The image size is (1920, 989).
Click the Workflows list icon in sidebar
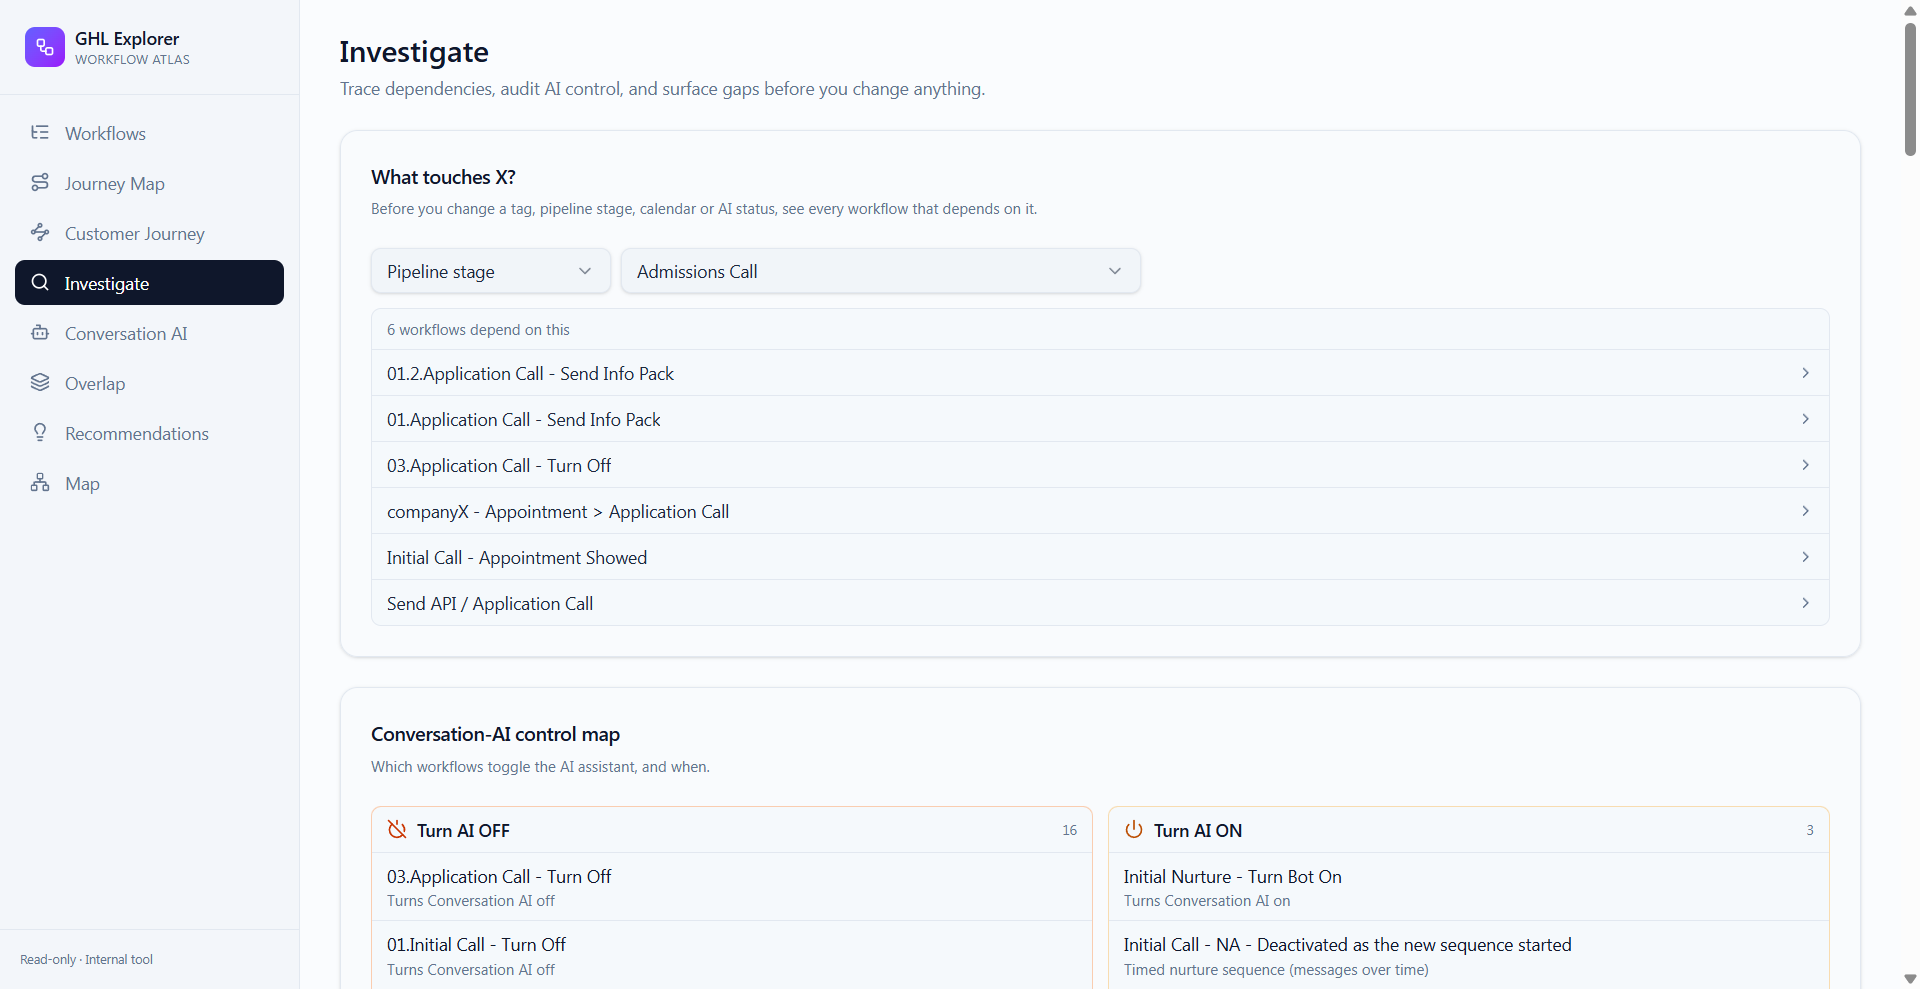point(40,132)
